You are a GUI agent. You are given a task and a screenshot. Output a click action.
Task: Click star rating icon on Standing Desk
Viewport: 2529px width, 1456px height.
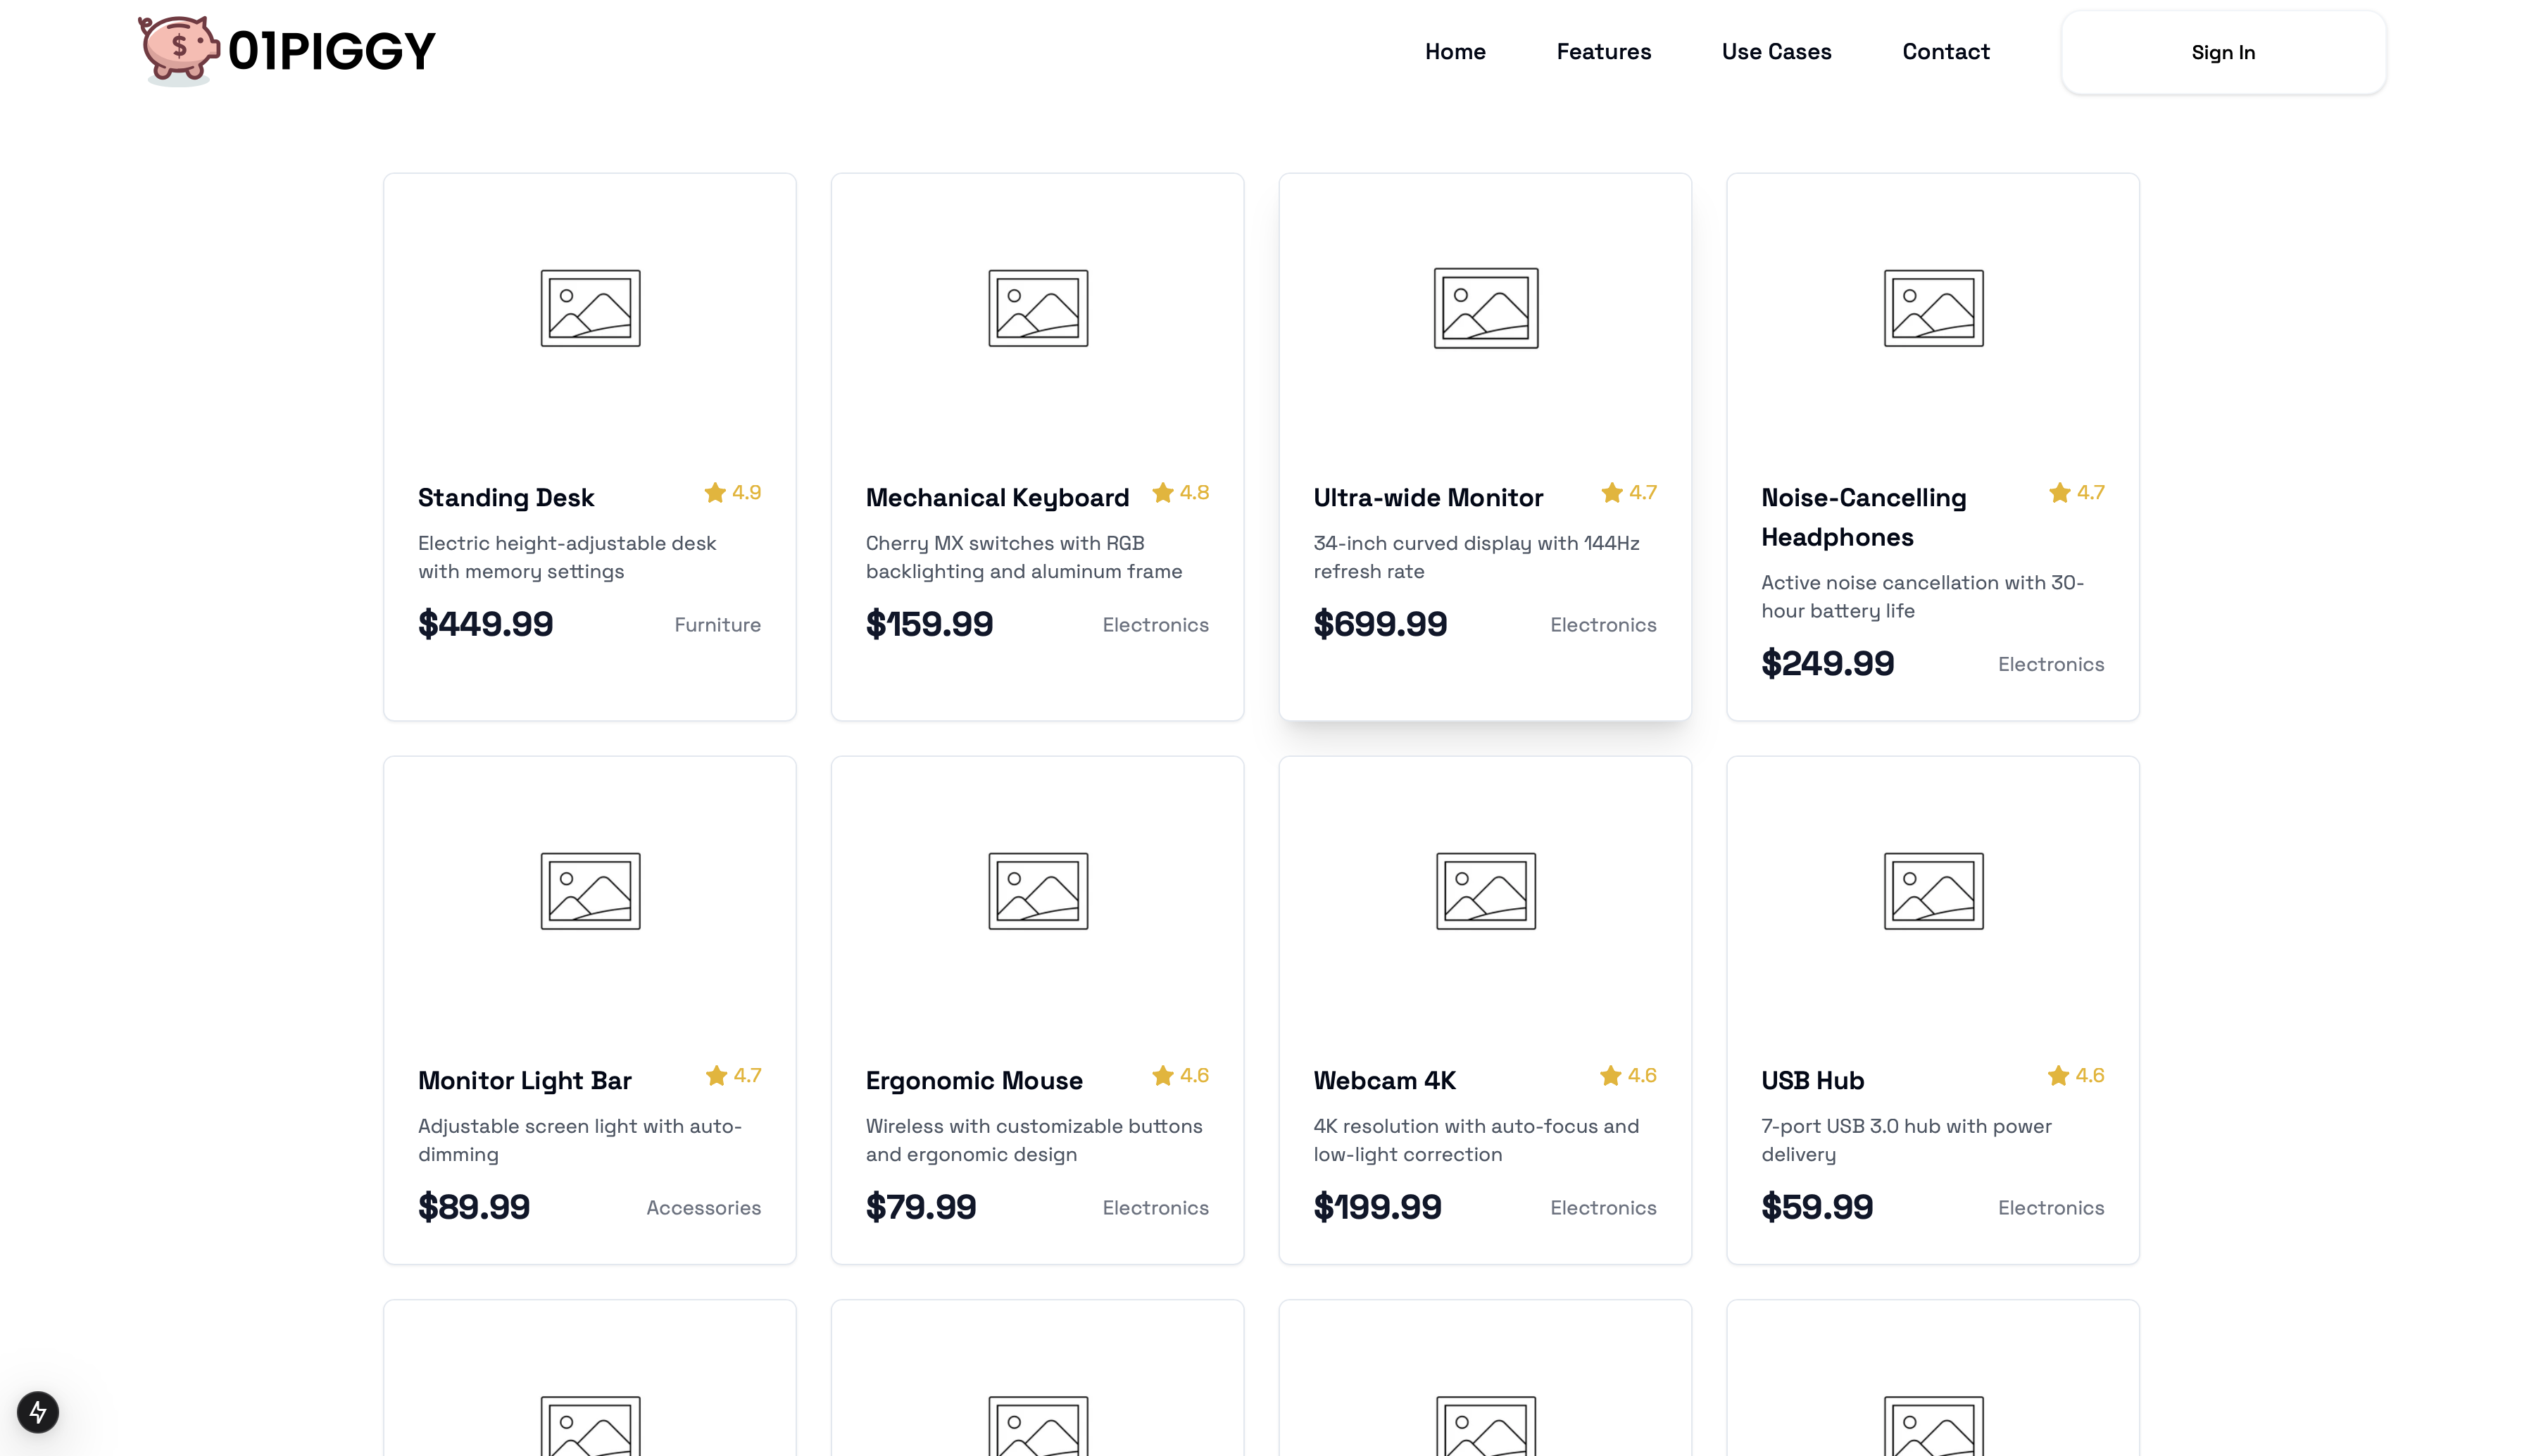714,493
